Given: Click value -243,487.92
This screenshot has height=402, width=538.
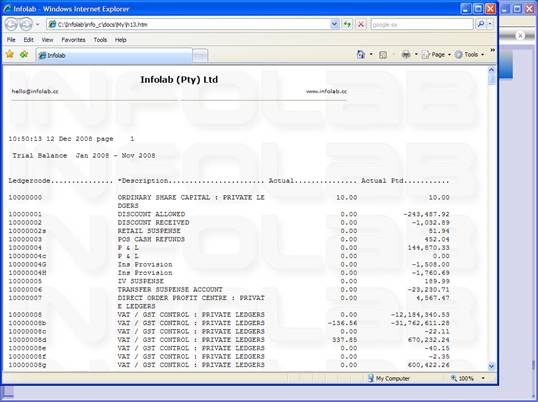Looking at the screenshot, I should (x=426, y=214).
